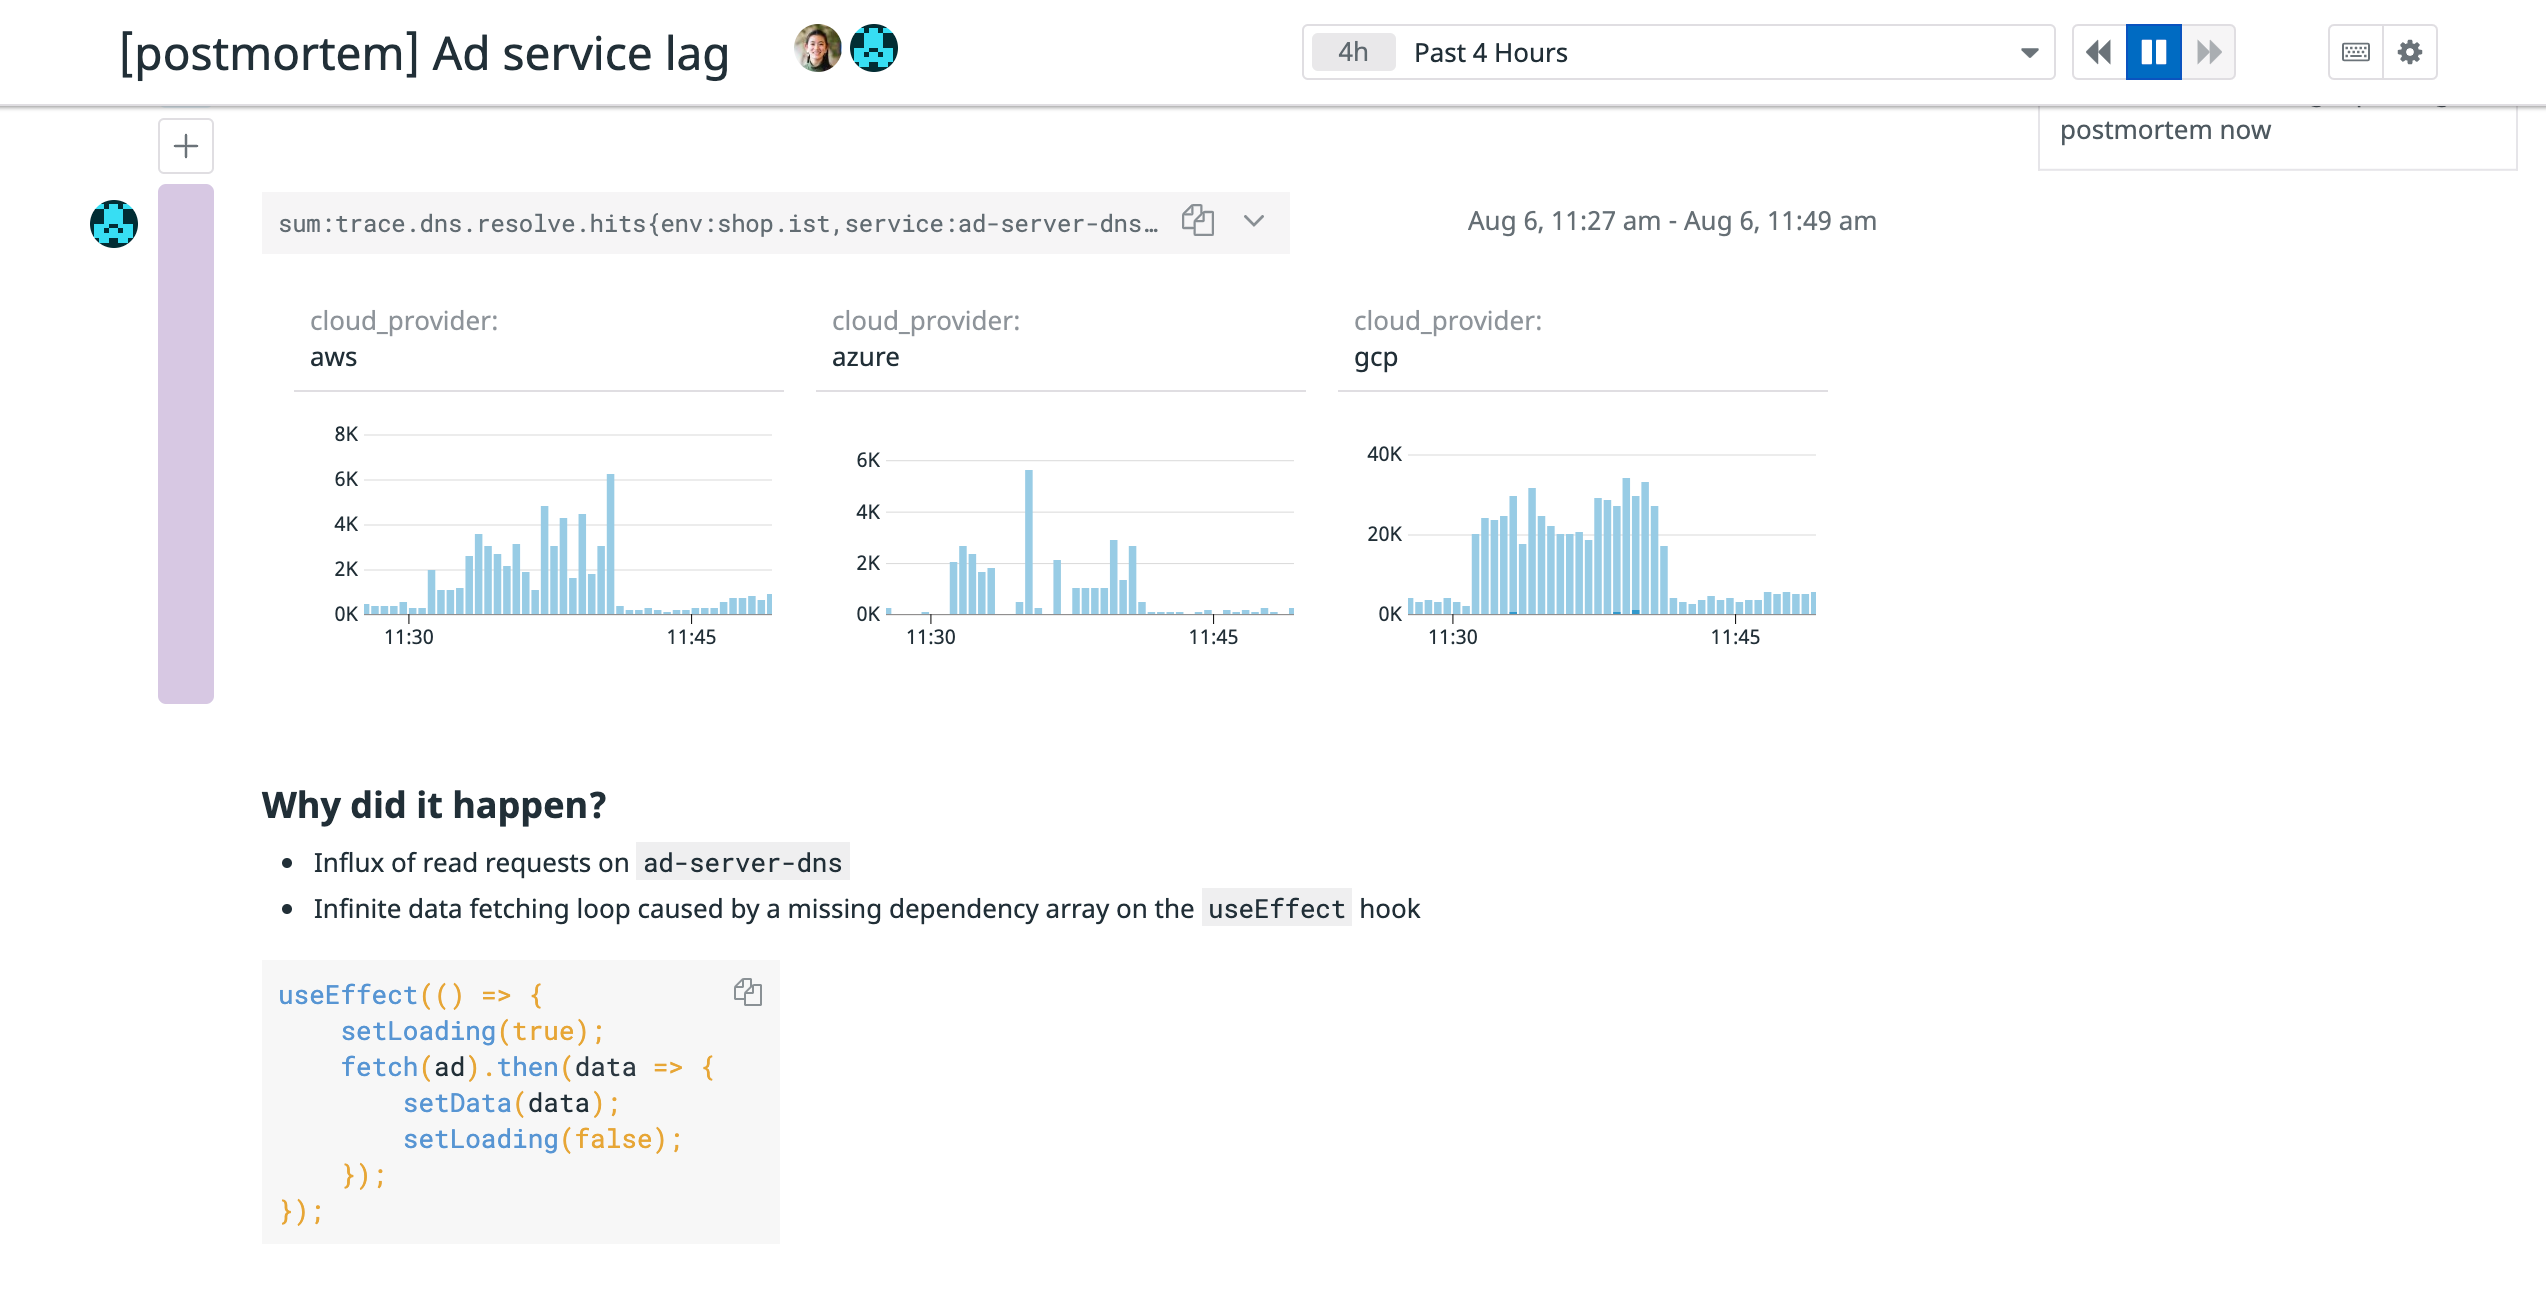Click the plus icon to add a cell
The height and width of the screenshot is (1290, 2546).
point(186,146)
